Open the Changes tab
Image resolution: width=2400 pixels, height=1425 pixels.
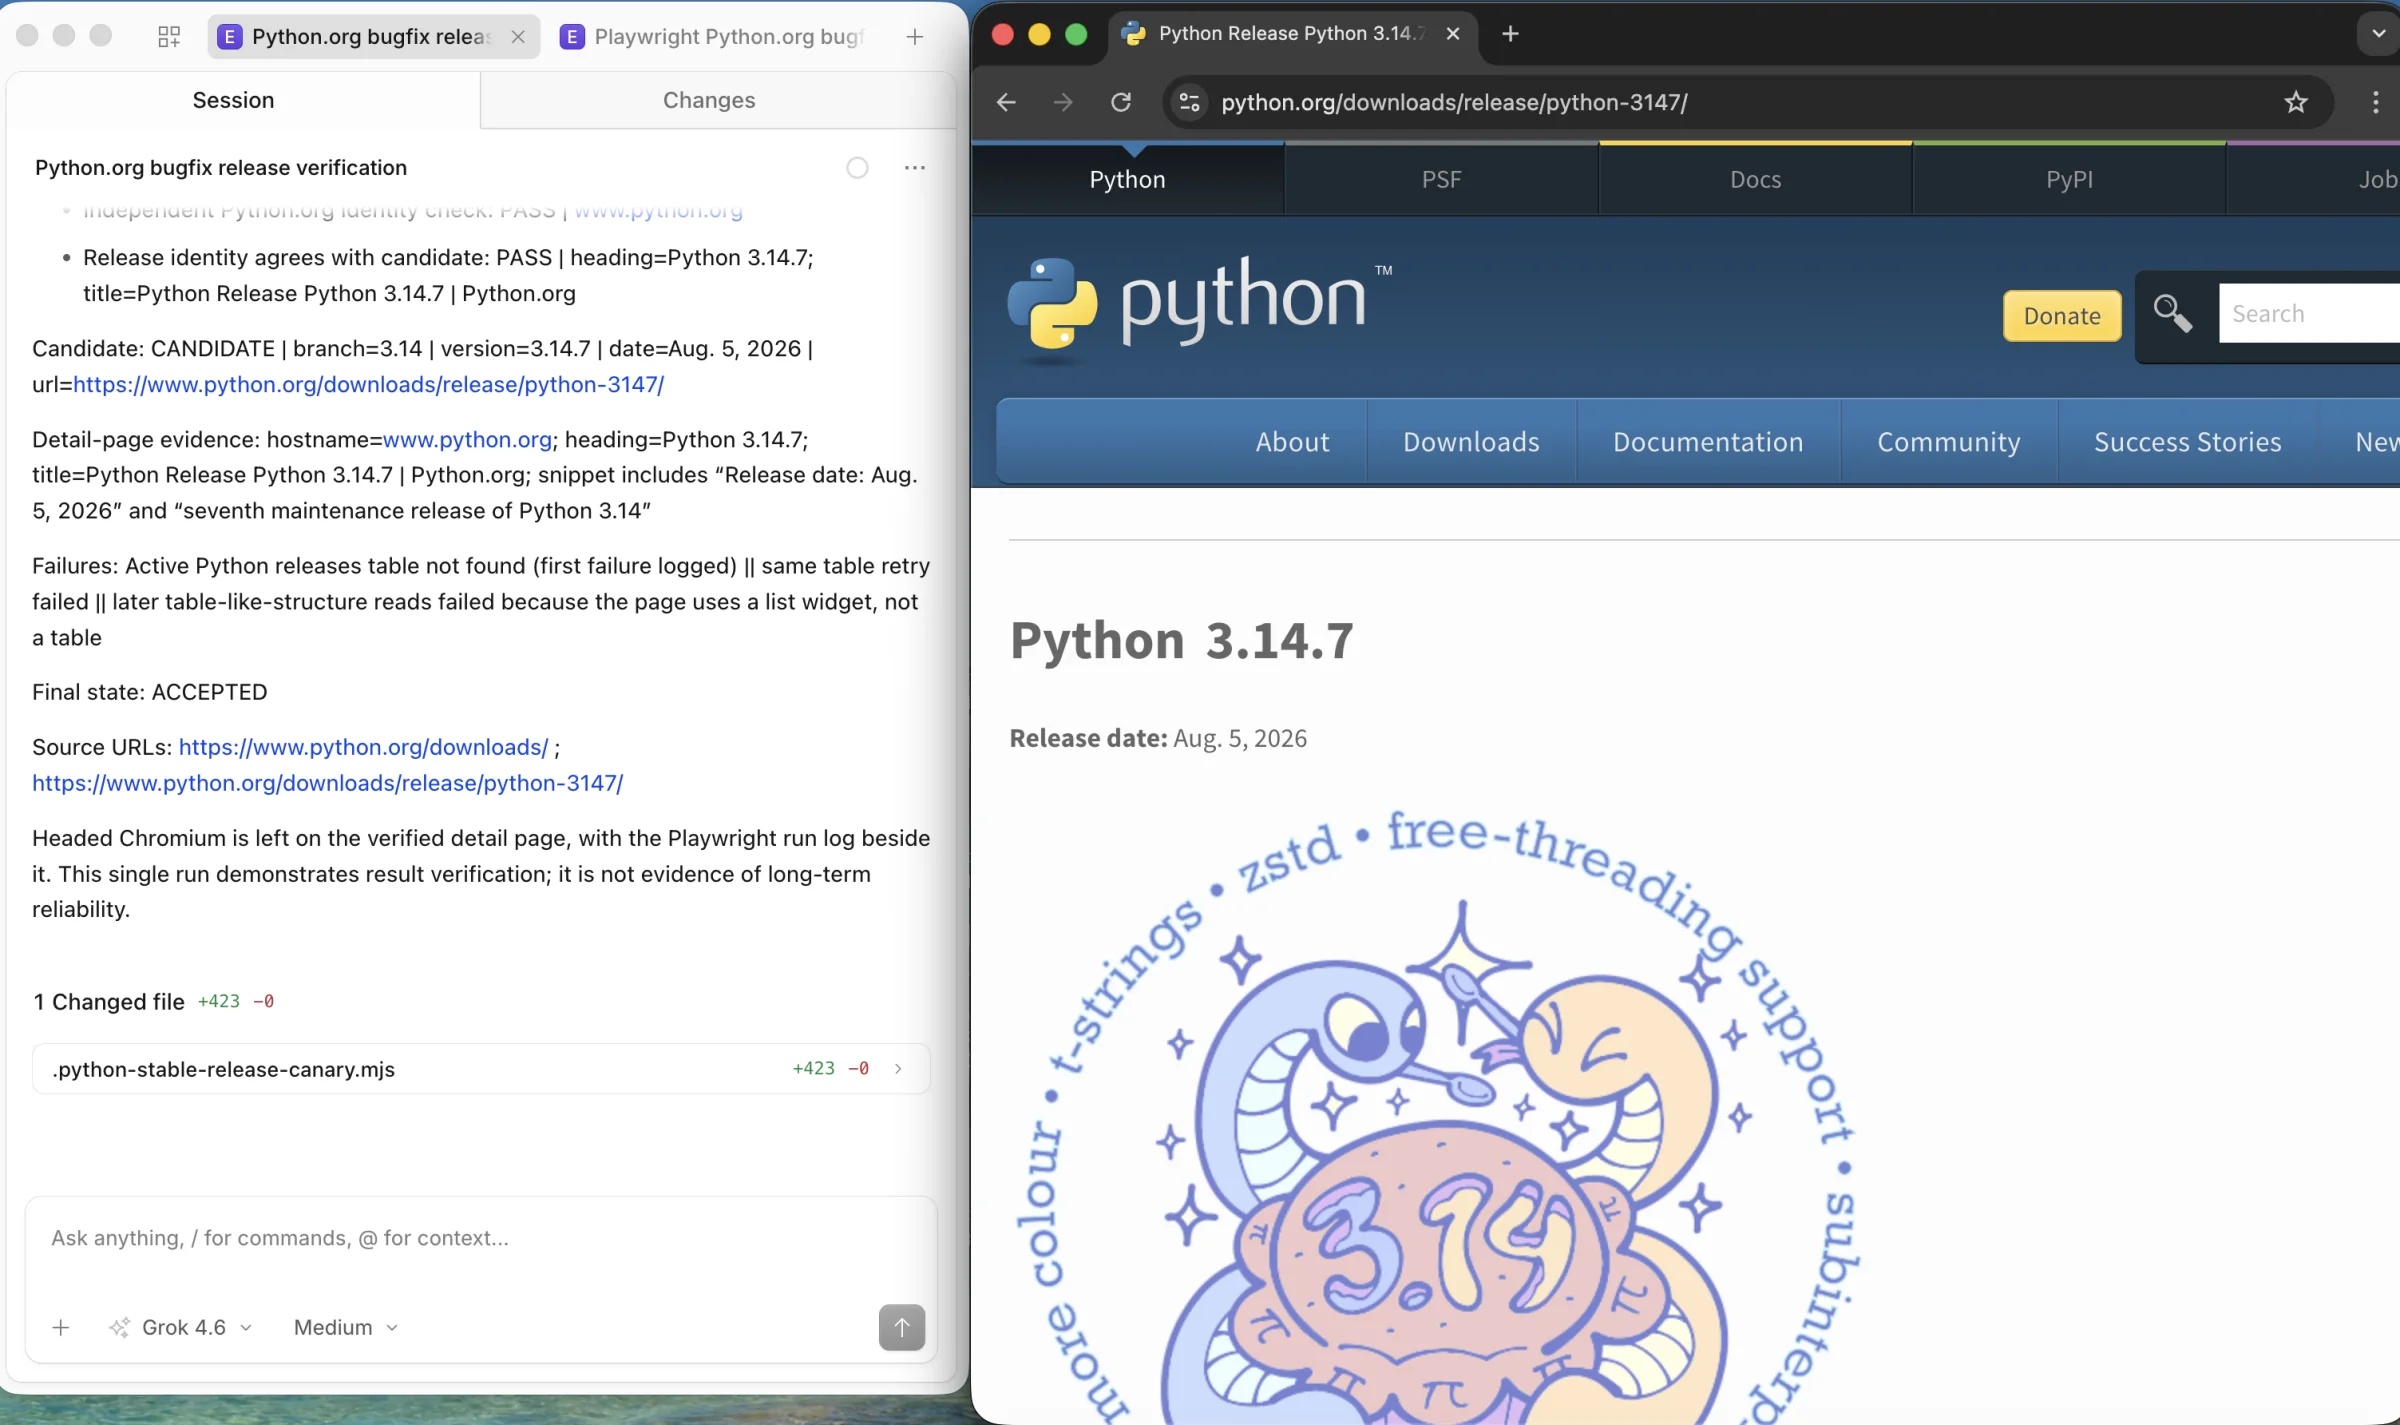click(709, 100)
